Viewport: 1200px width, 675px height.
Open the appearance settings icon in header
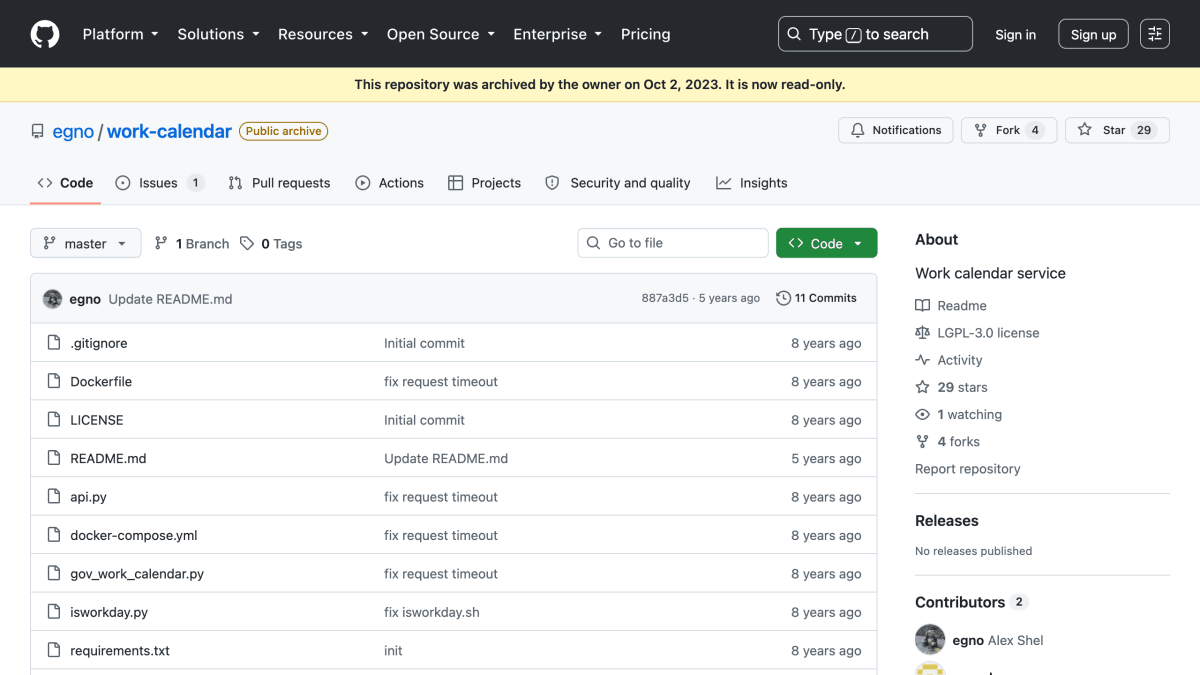pyautogui.click(x=1155, y=34)
